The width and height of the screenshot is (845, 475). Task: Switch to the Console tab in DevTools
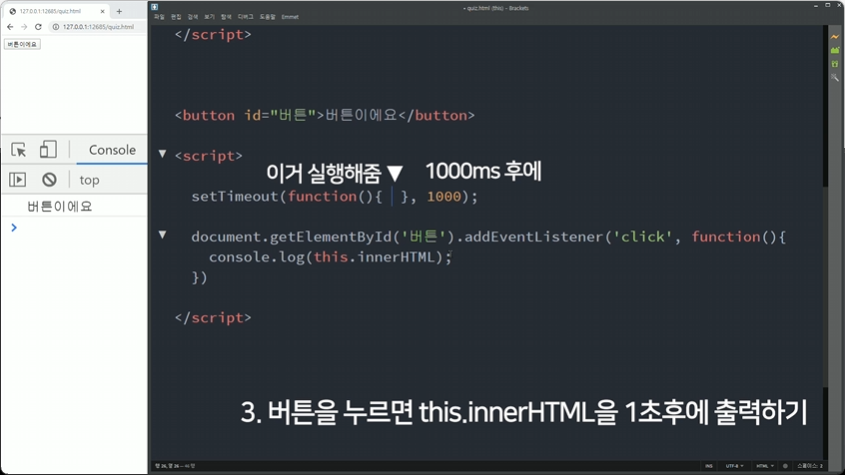112,150
